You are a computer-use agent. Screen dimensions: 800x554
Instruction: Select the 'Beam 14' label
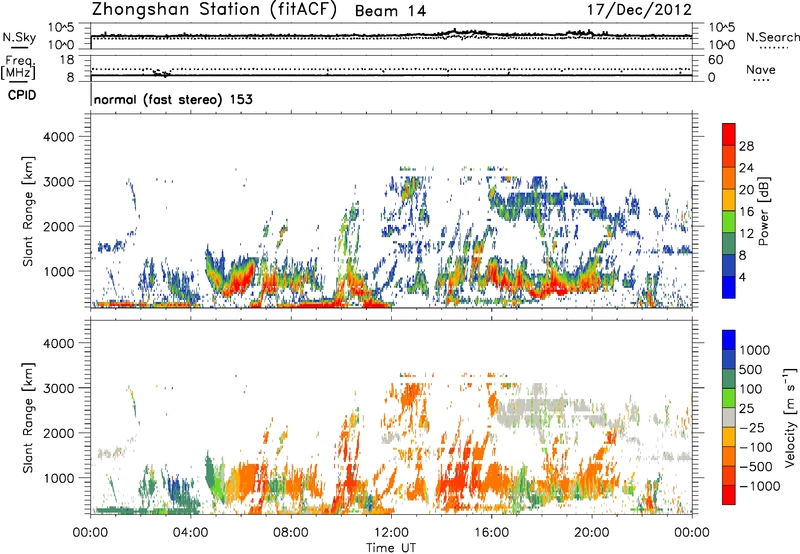390,11
